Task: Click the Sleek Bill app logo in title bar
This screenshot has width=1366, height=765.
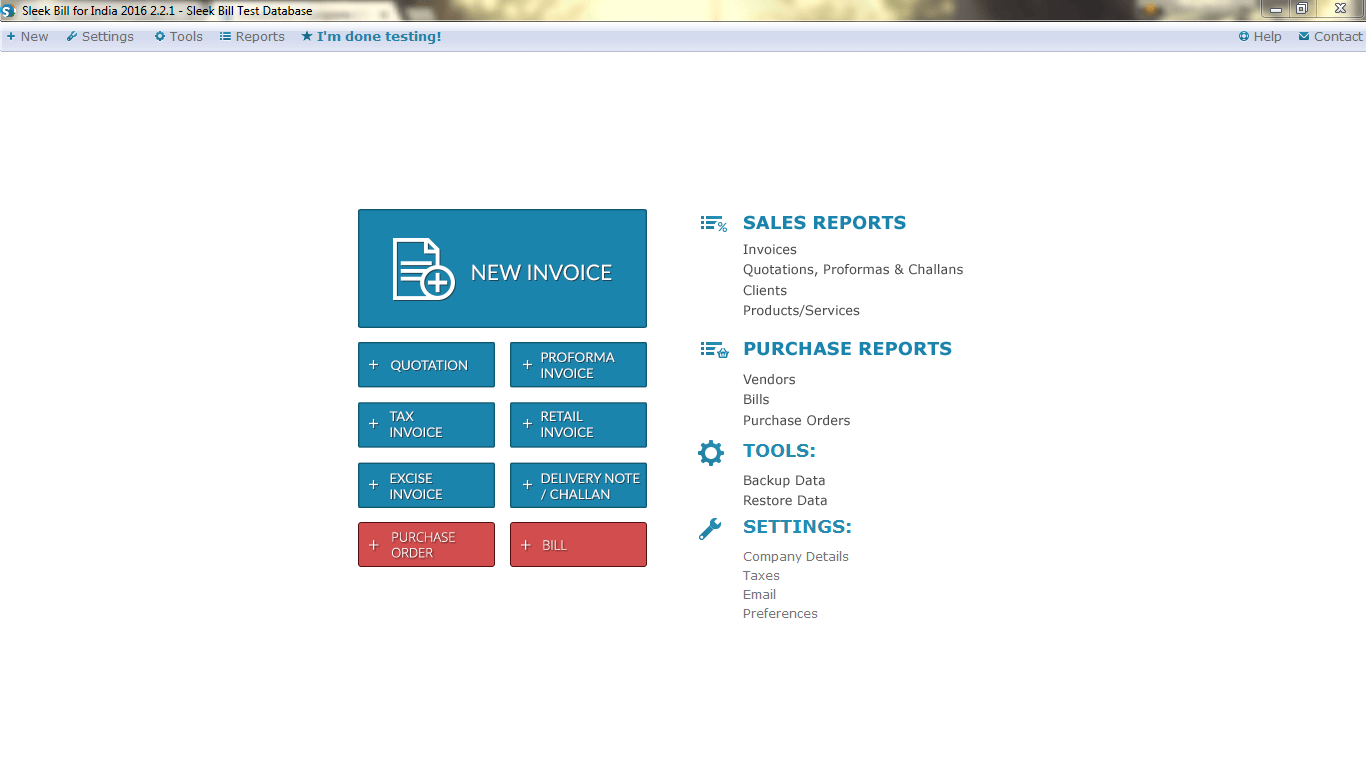Action: pos(9,10)
